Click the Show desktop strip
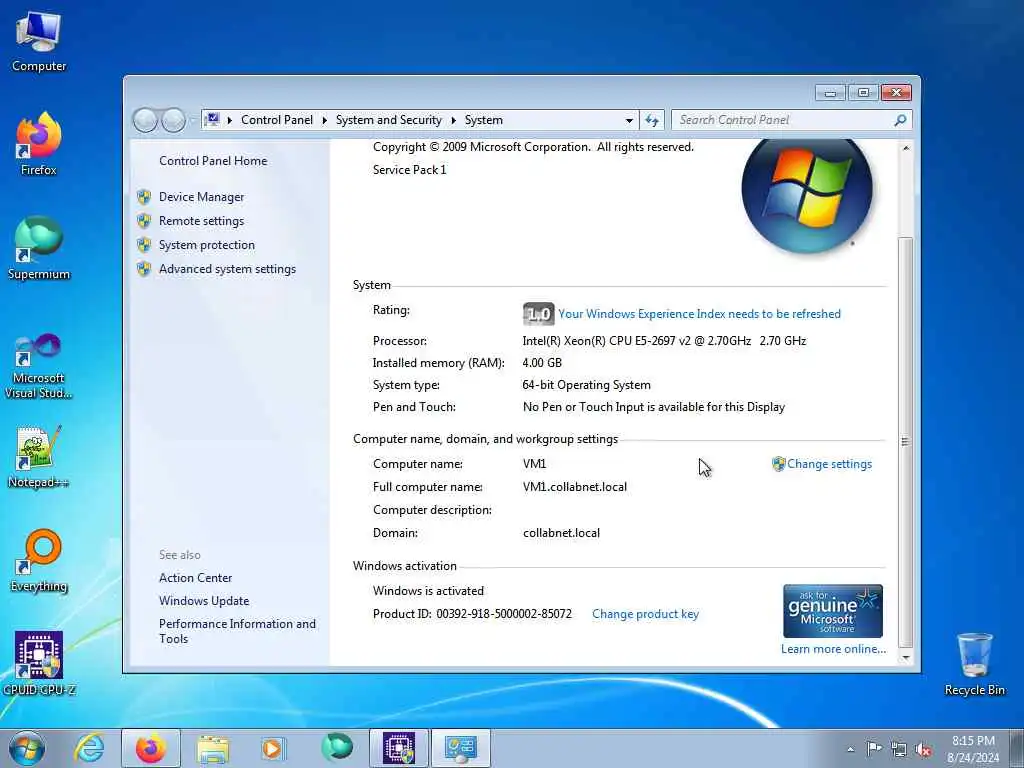 [1017, 748]
